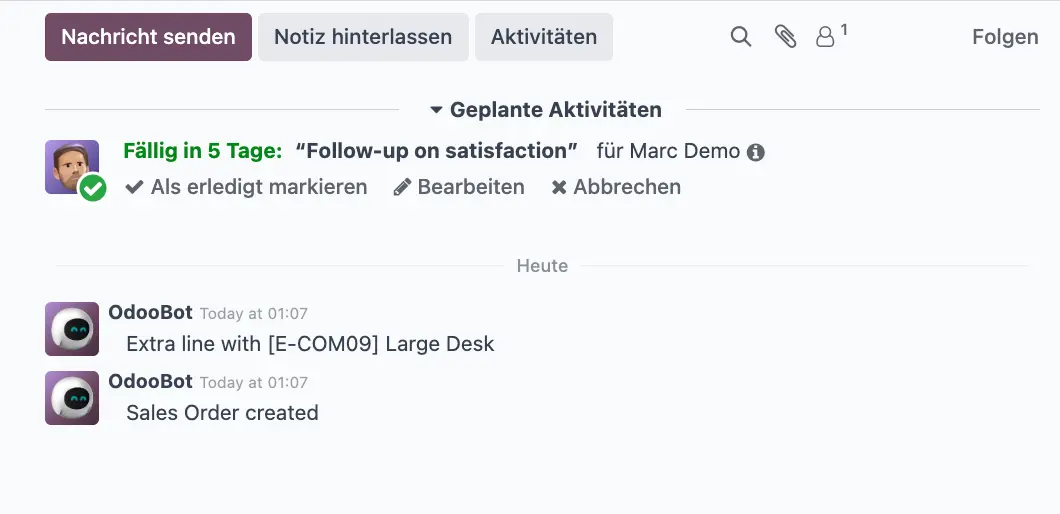Click the second OdooBot avatar
This screenshot has width=1060, height=514.
click(72, 398)
